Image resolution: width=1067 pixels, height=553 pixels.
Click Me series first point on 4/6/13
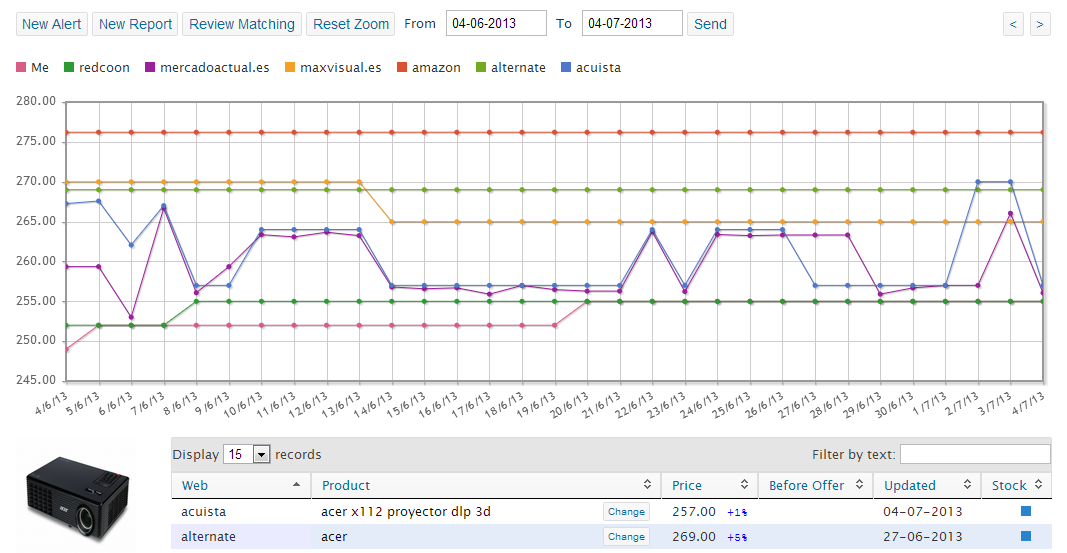click(66, 349)
